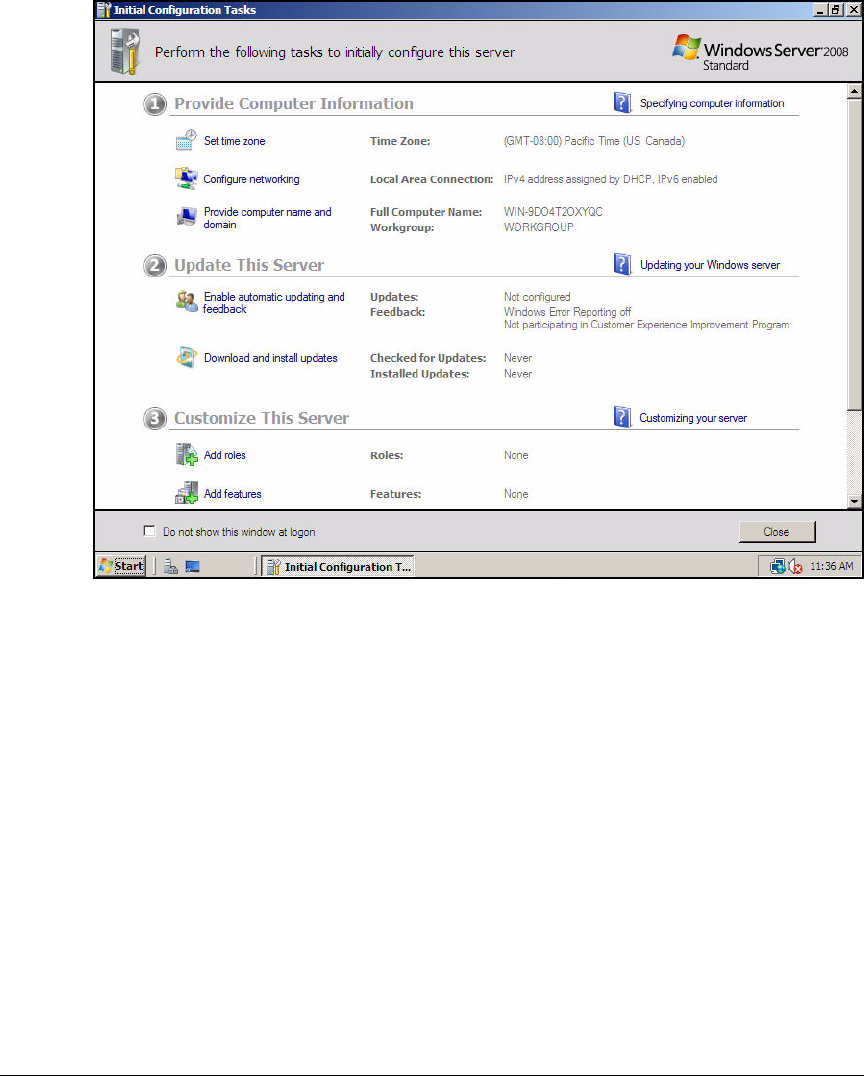Open Download and install updates link
864x1076 pixels.
pyautogui.click(x=270, y=358)
